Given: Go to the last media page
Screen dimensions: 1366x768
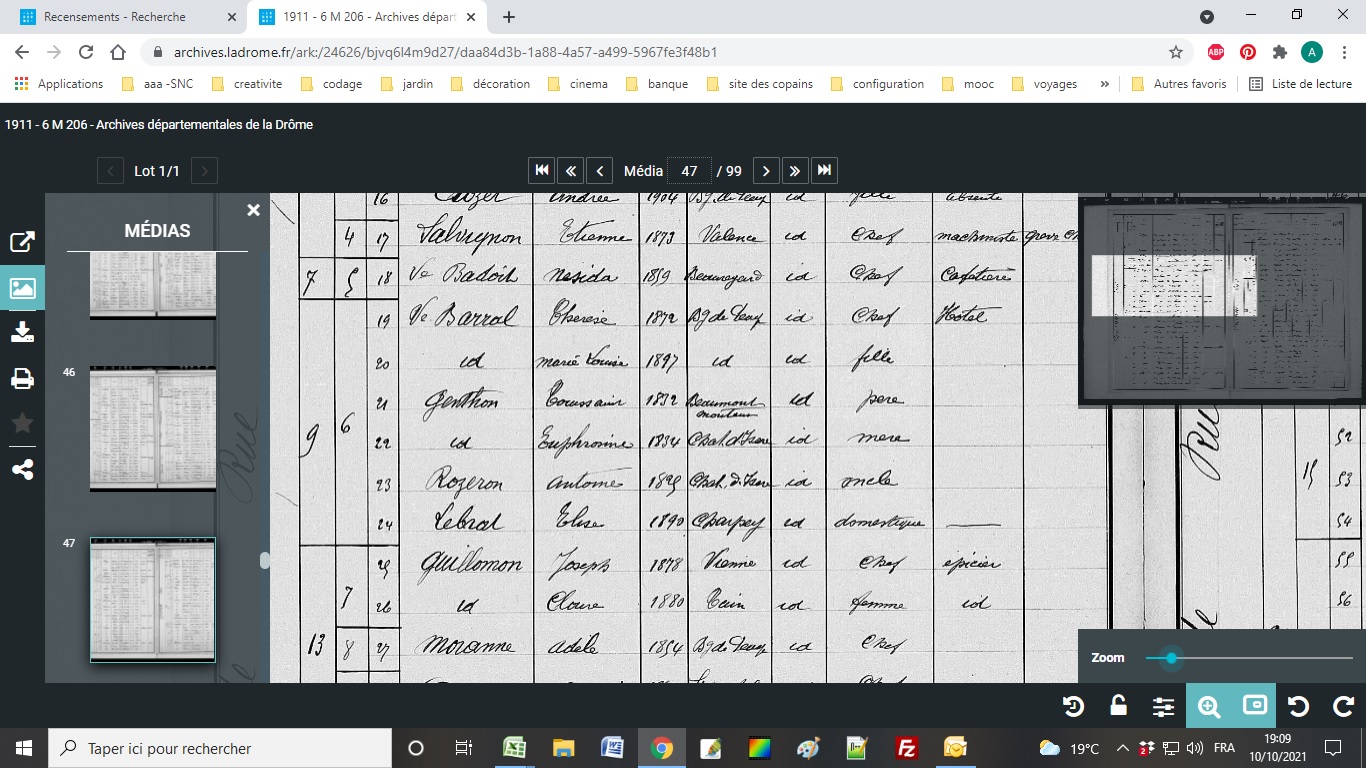Looking at the screenshot, I should coord(824,171).
